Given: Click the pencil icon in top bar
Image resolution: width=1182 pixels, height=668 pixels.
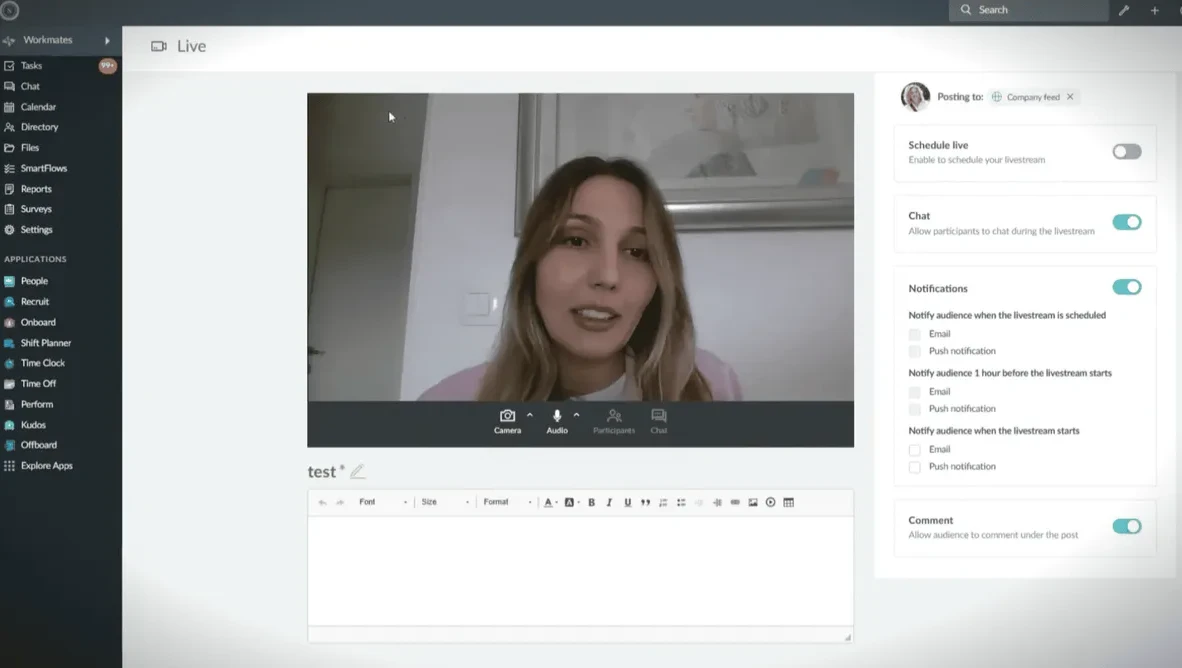Looking at the screenshot, I should [x=1124, y=10].
